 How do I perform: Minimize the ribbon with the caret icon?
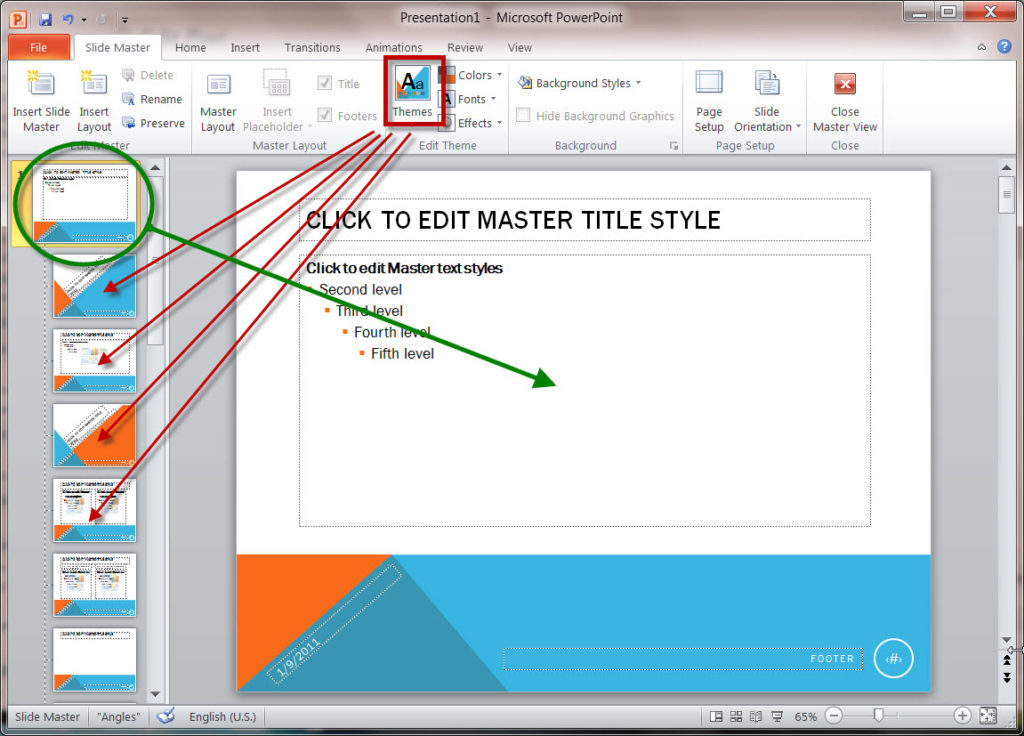click(982, 47)
